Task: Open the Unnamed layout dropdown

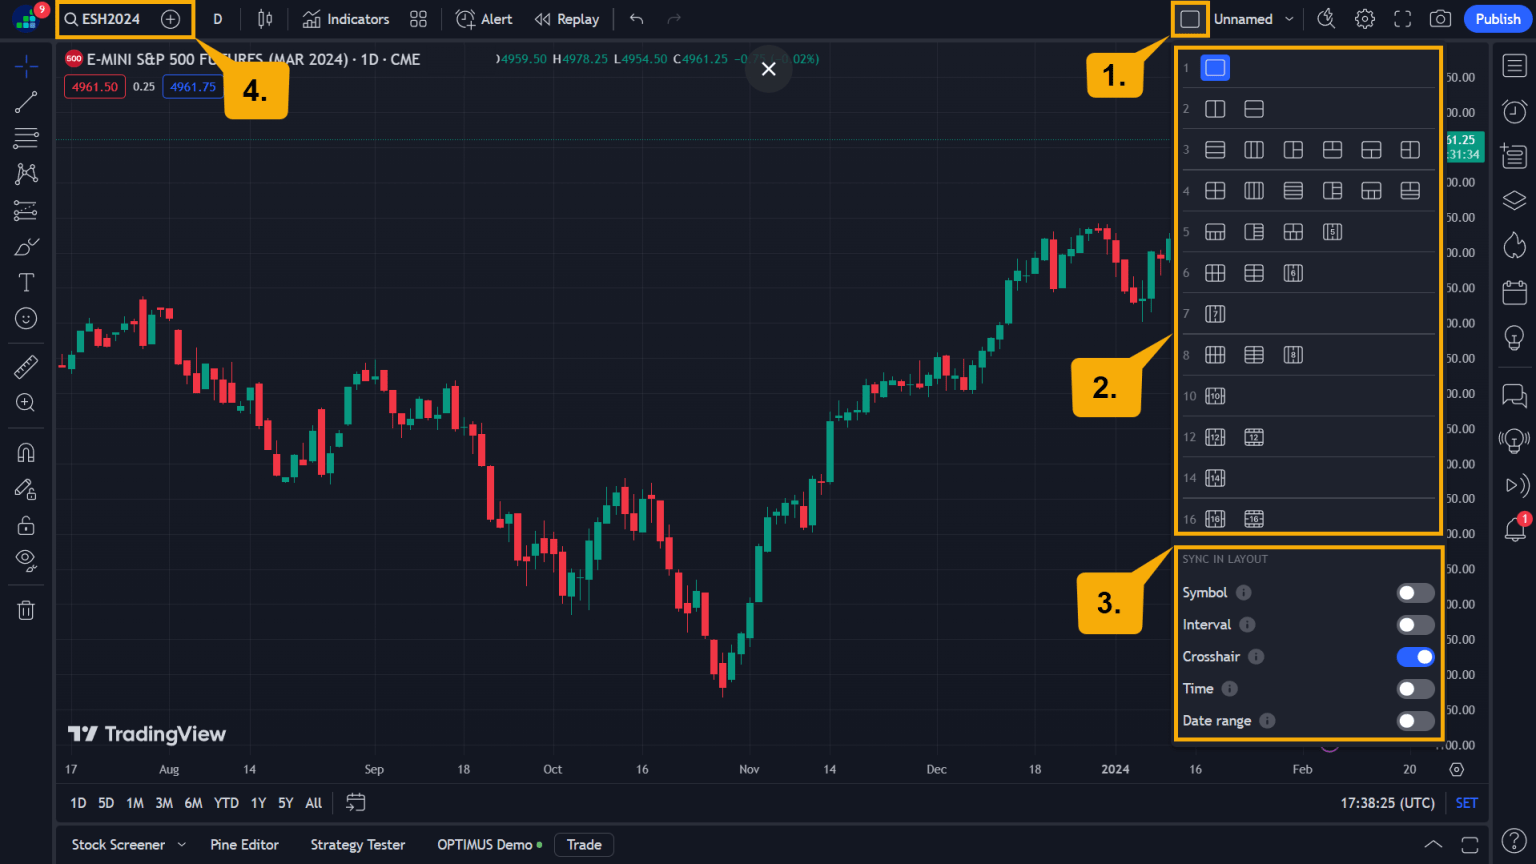Action: click(1253, 18)
